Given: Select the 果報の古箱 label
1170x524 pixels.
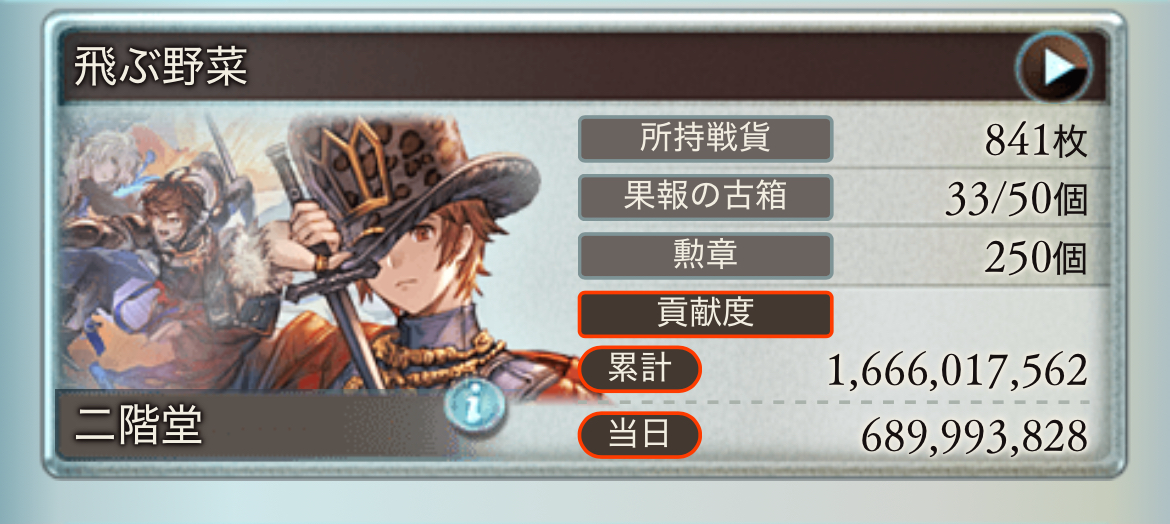Looking at the screenshot, I should pyautogui.click(x=705, y=197).
